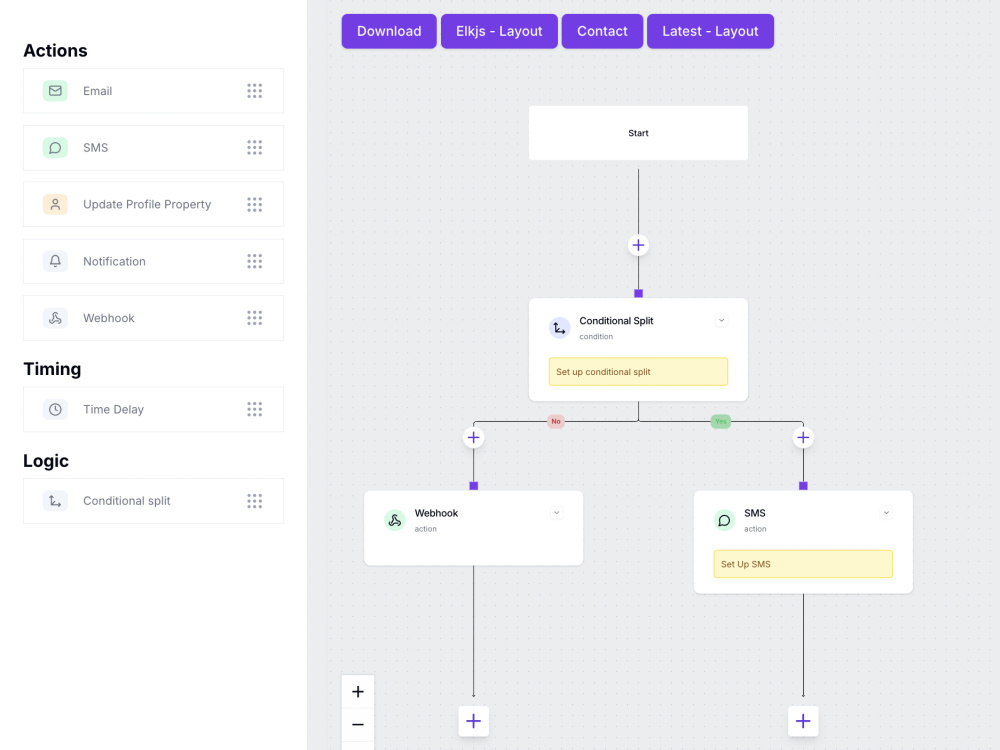
Task: Click the Conditional split icon under Logic
Action: coord(55,501)
